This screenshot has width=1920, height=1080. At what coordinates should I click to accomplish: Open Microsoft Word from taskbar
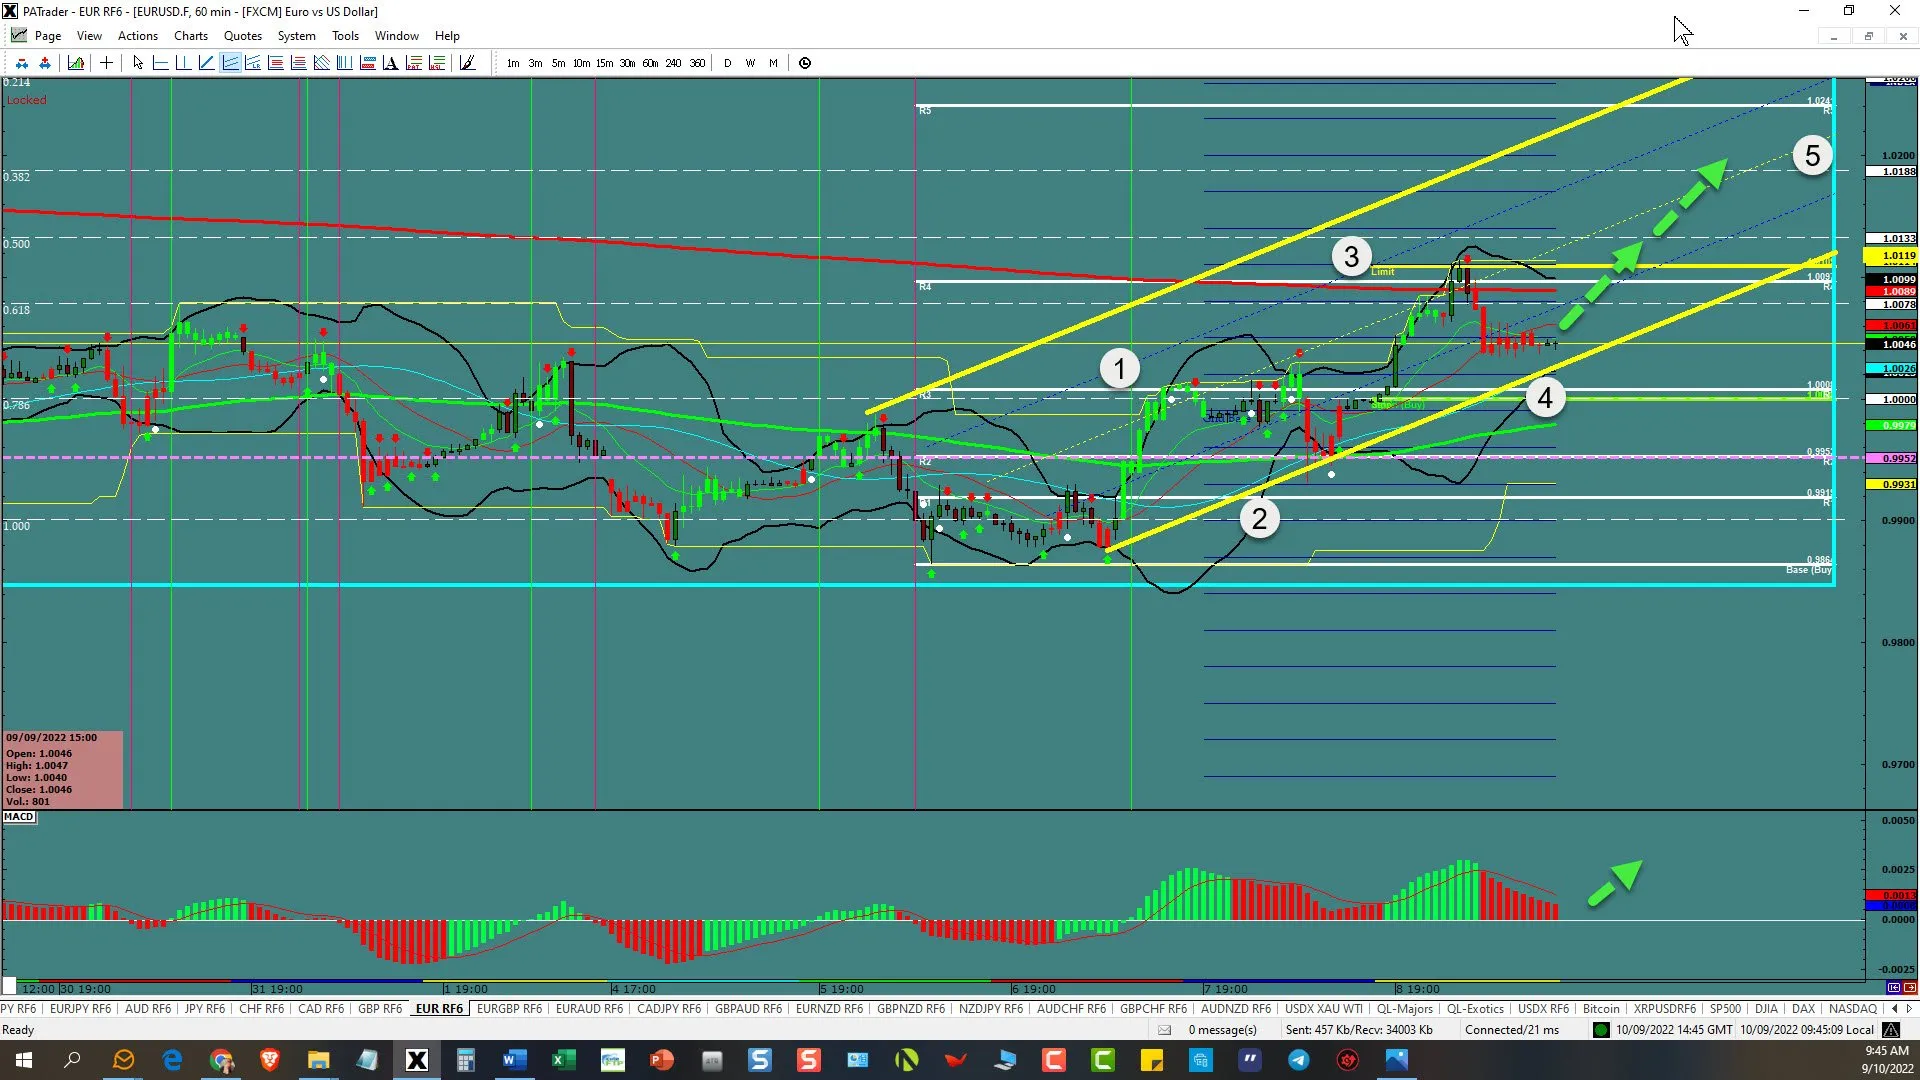(515, 1060)
